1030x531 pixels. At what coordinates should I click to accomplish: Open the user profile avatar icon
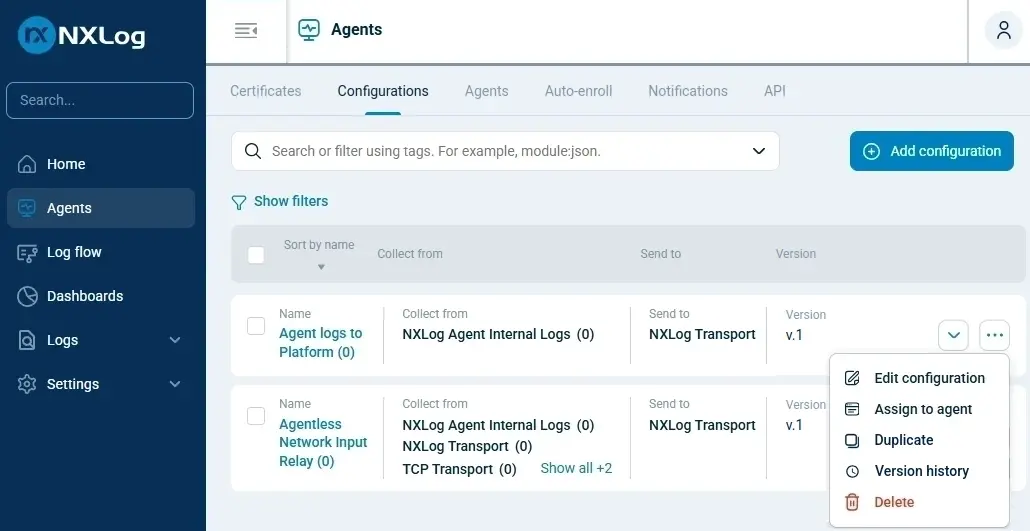[x=1003, y=30]
